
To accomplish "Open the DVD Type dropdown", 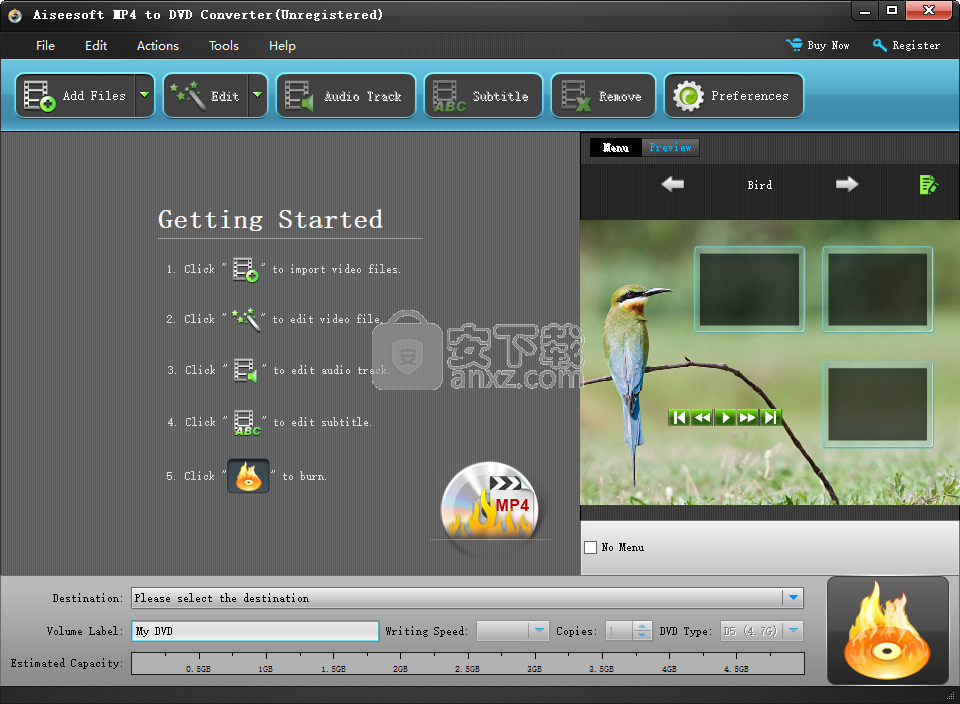I will coord(793,631).
